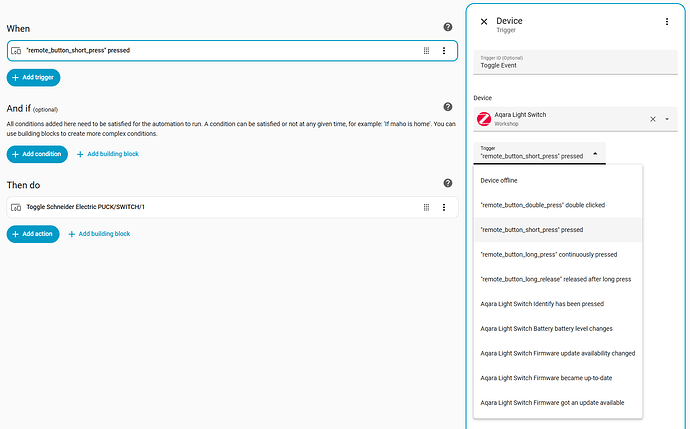Choose "remote_button_double_press" double clicked option
Screen dimensions: 690x429
(542, 205)
